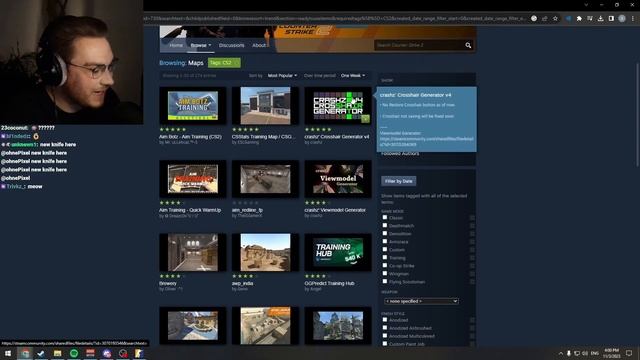Open the Aim Botz Training thumbnail
The width and height of the screenshot is (640, 360).
(x=193, y=106)
